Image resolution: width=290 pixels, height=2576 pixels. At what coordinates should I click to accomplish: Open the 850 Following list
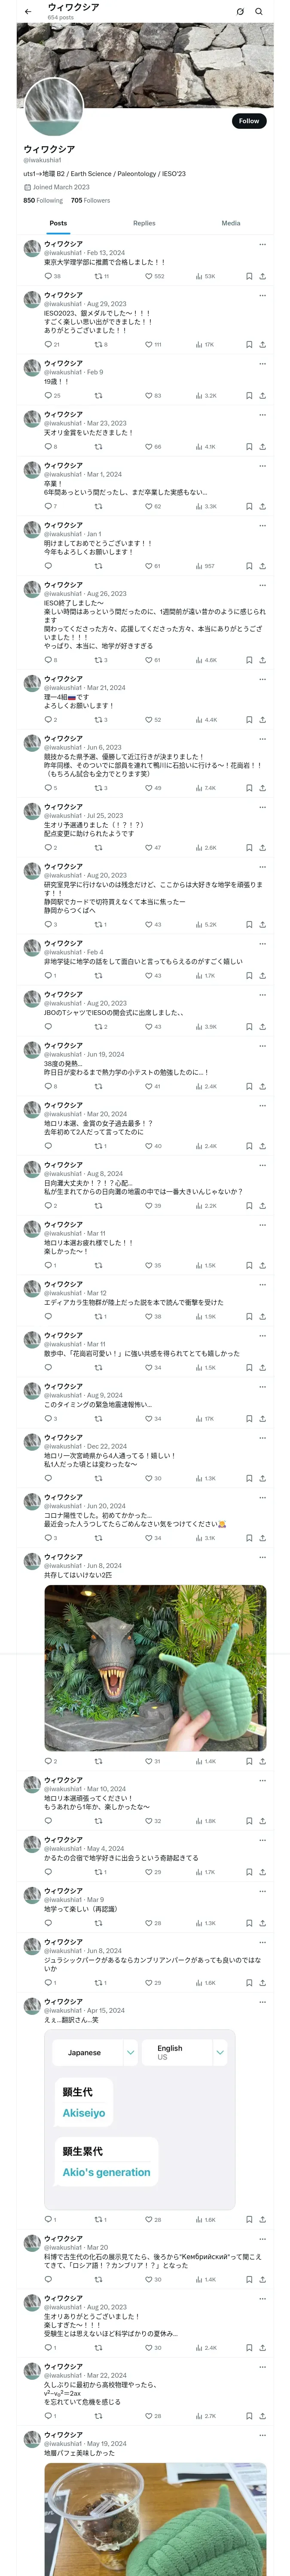click(x=43, y=200)
